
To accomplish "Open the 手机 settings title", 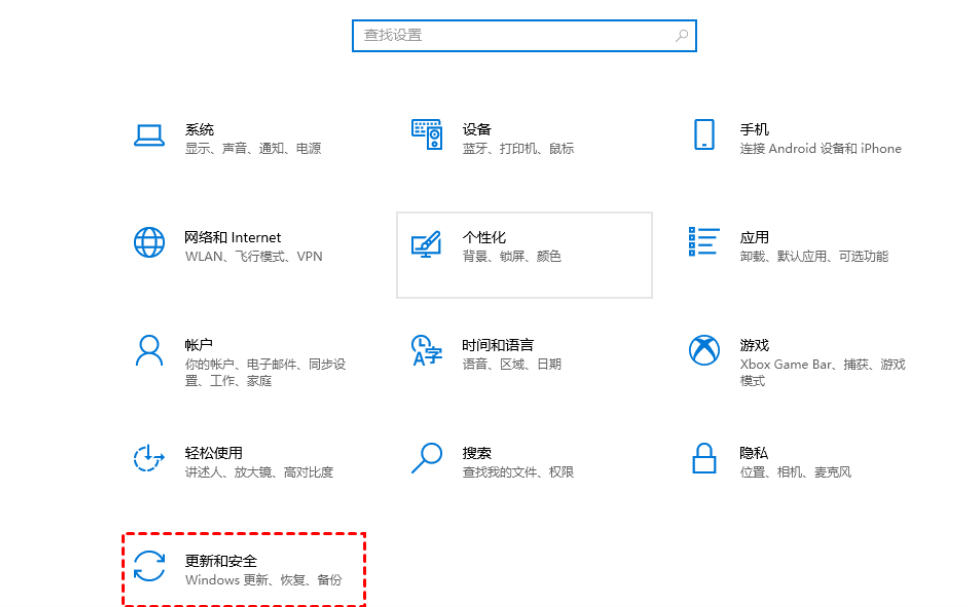I will (x=754, y=130).
